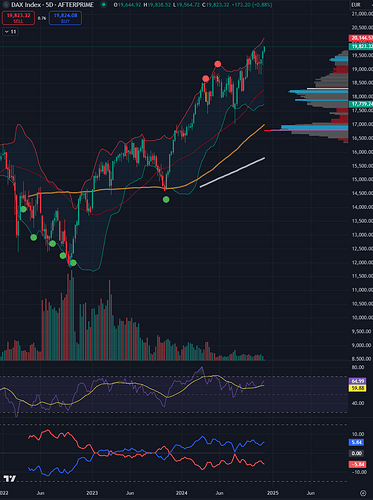Expand the collapsed indicators list showing 11
This screenshot has height=500, width=373.
coord(10,32)
